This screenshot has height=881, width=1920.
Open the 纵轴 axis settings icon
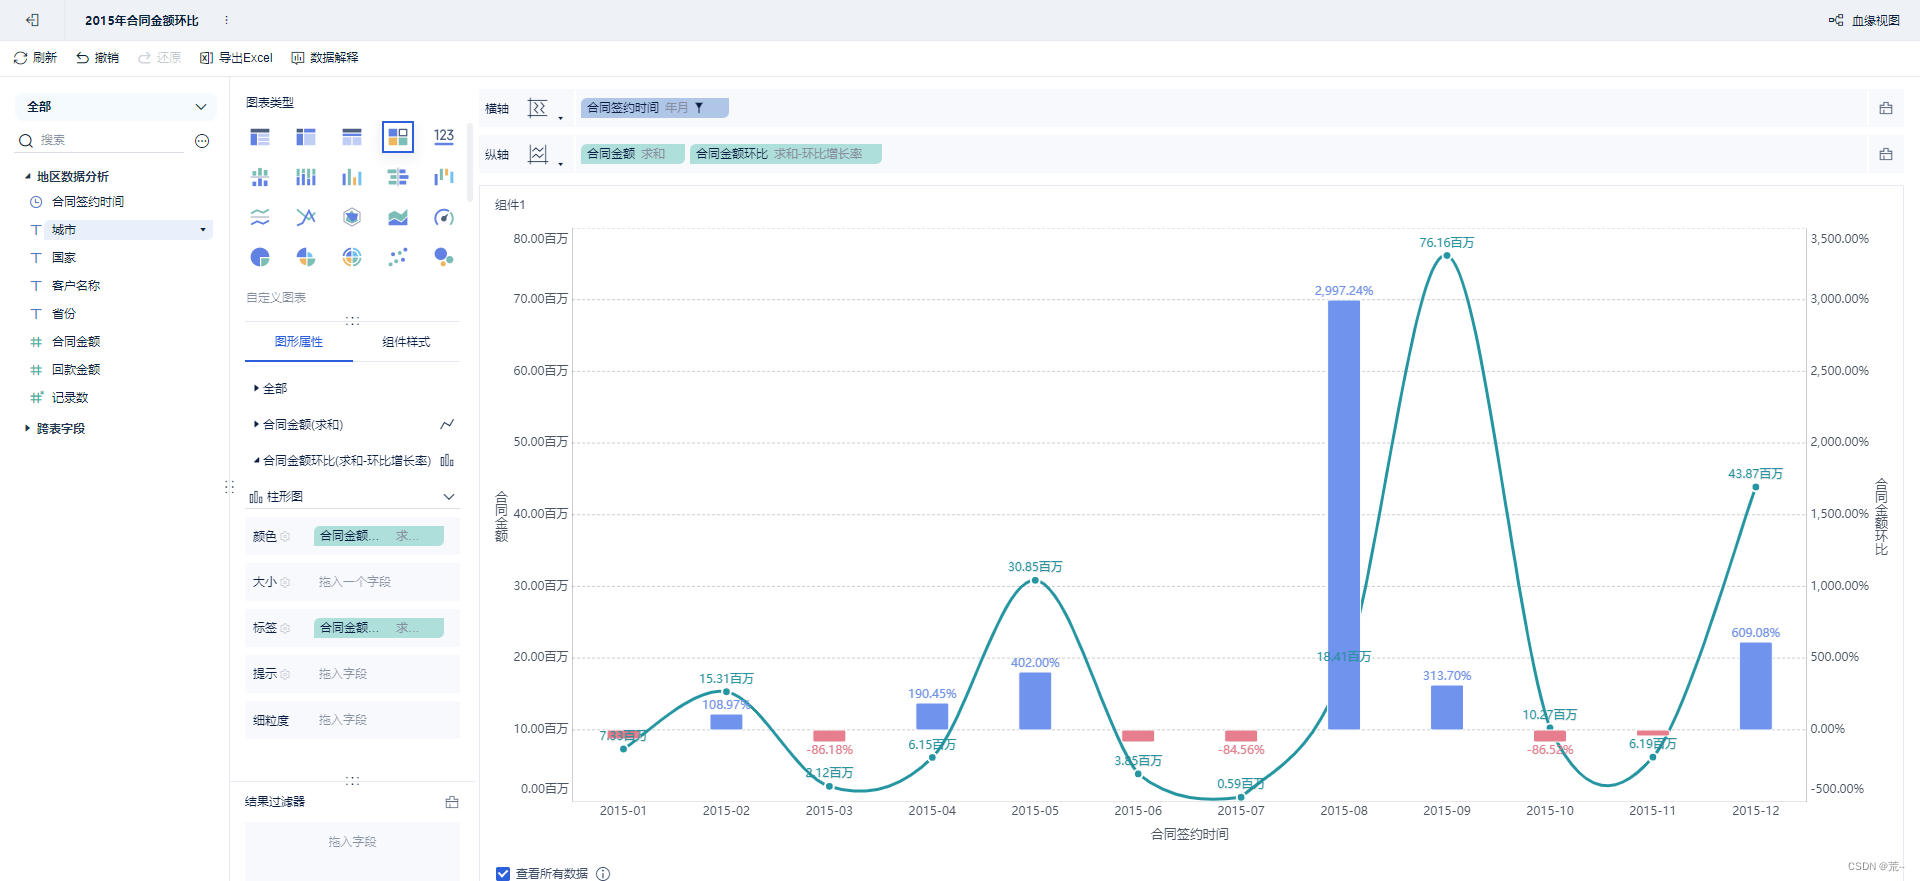(544, 154)
